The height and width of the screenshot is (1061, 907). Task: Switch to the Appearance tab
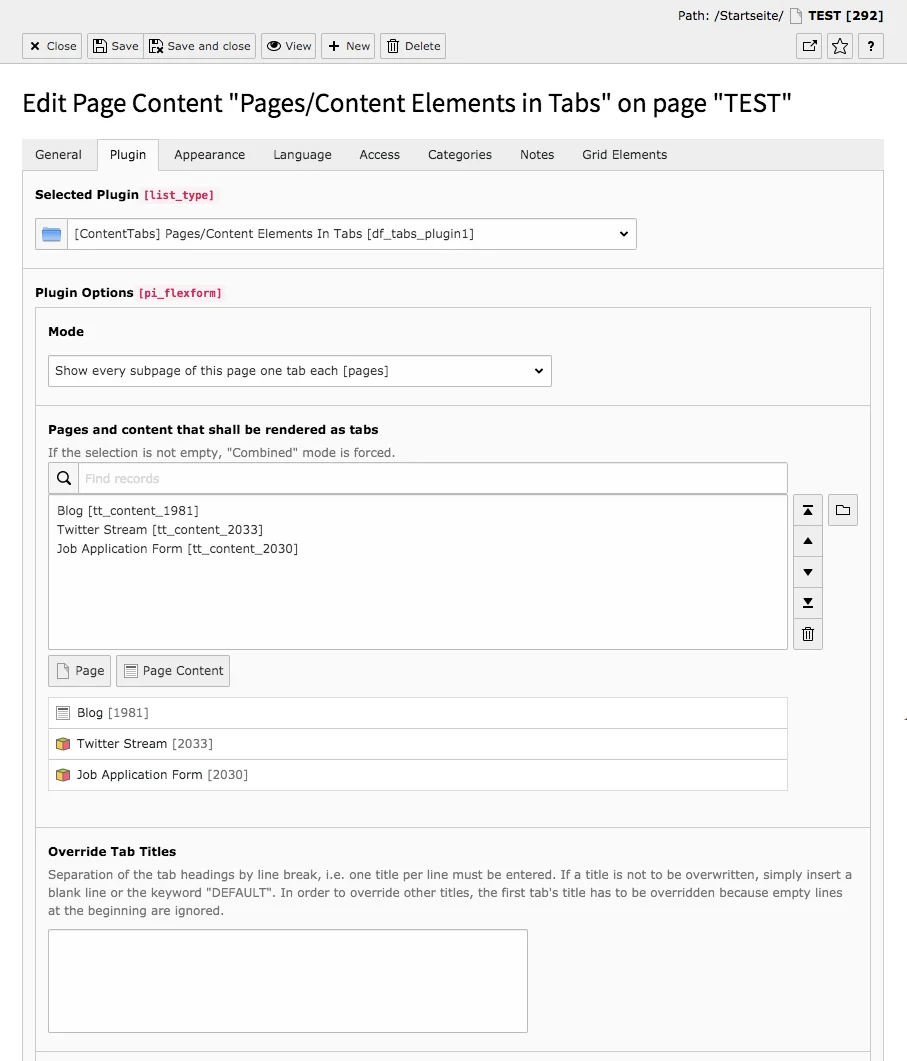[x=209, y=154]
